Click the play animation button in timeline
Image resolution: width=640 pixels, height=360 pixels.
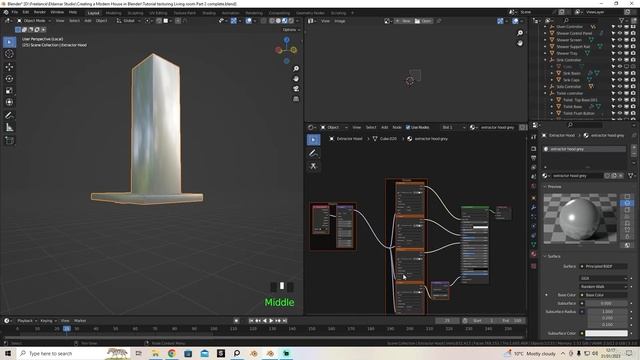point(271,321)
